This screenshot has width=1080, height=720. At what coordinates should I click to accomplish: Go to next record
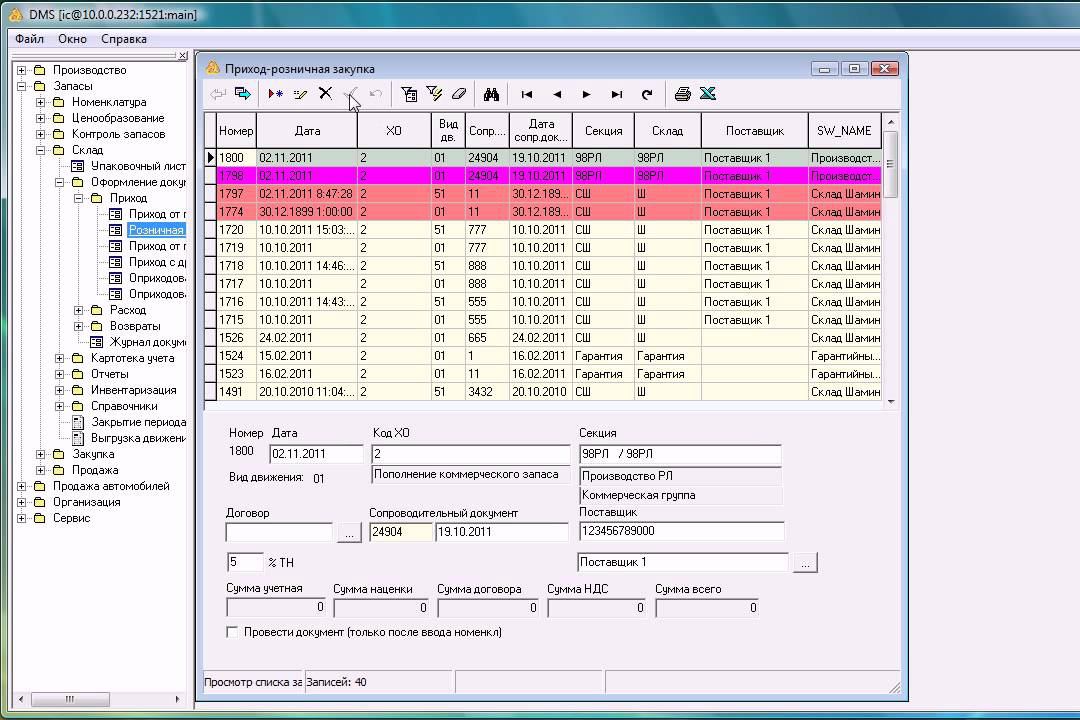[587, 94]
